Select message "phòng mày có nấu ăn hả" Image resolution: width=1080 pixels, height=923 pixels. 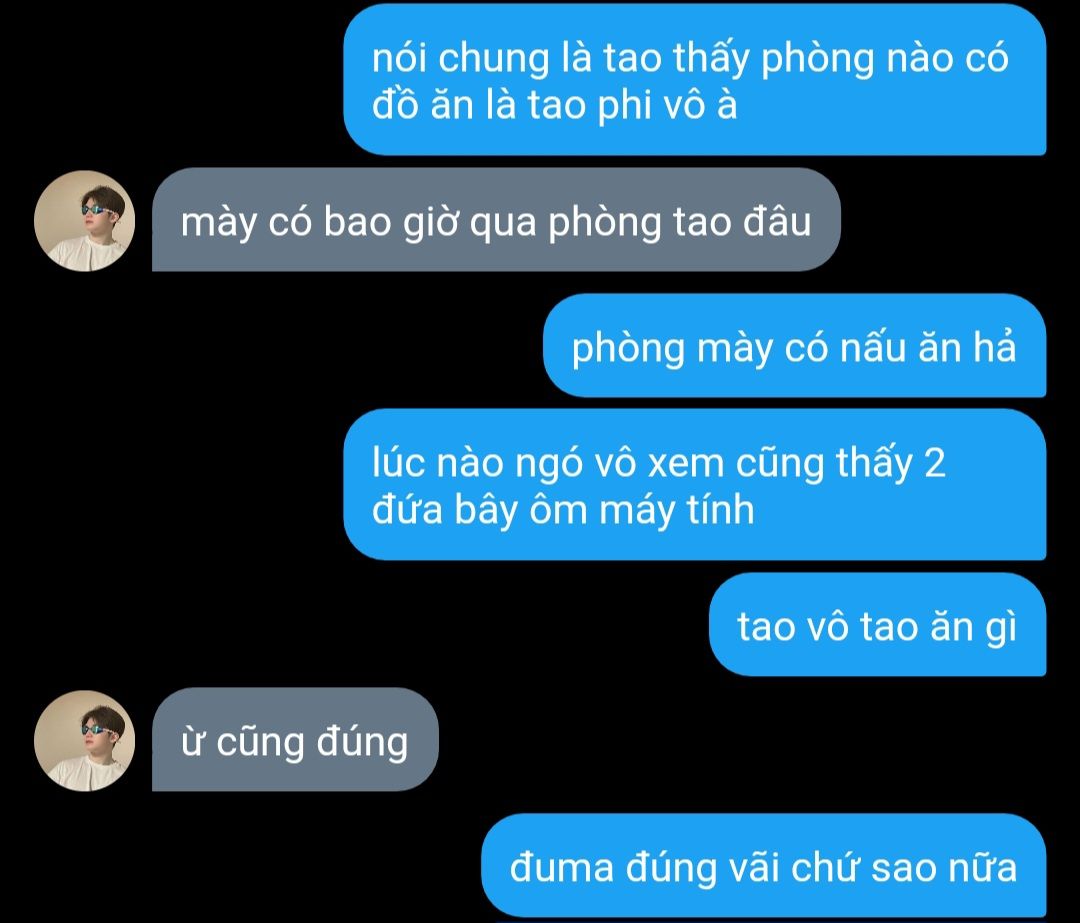point(794,346)
